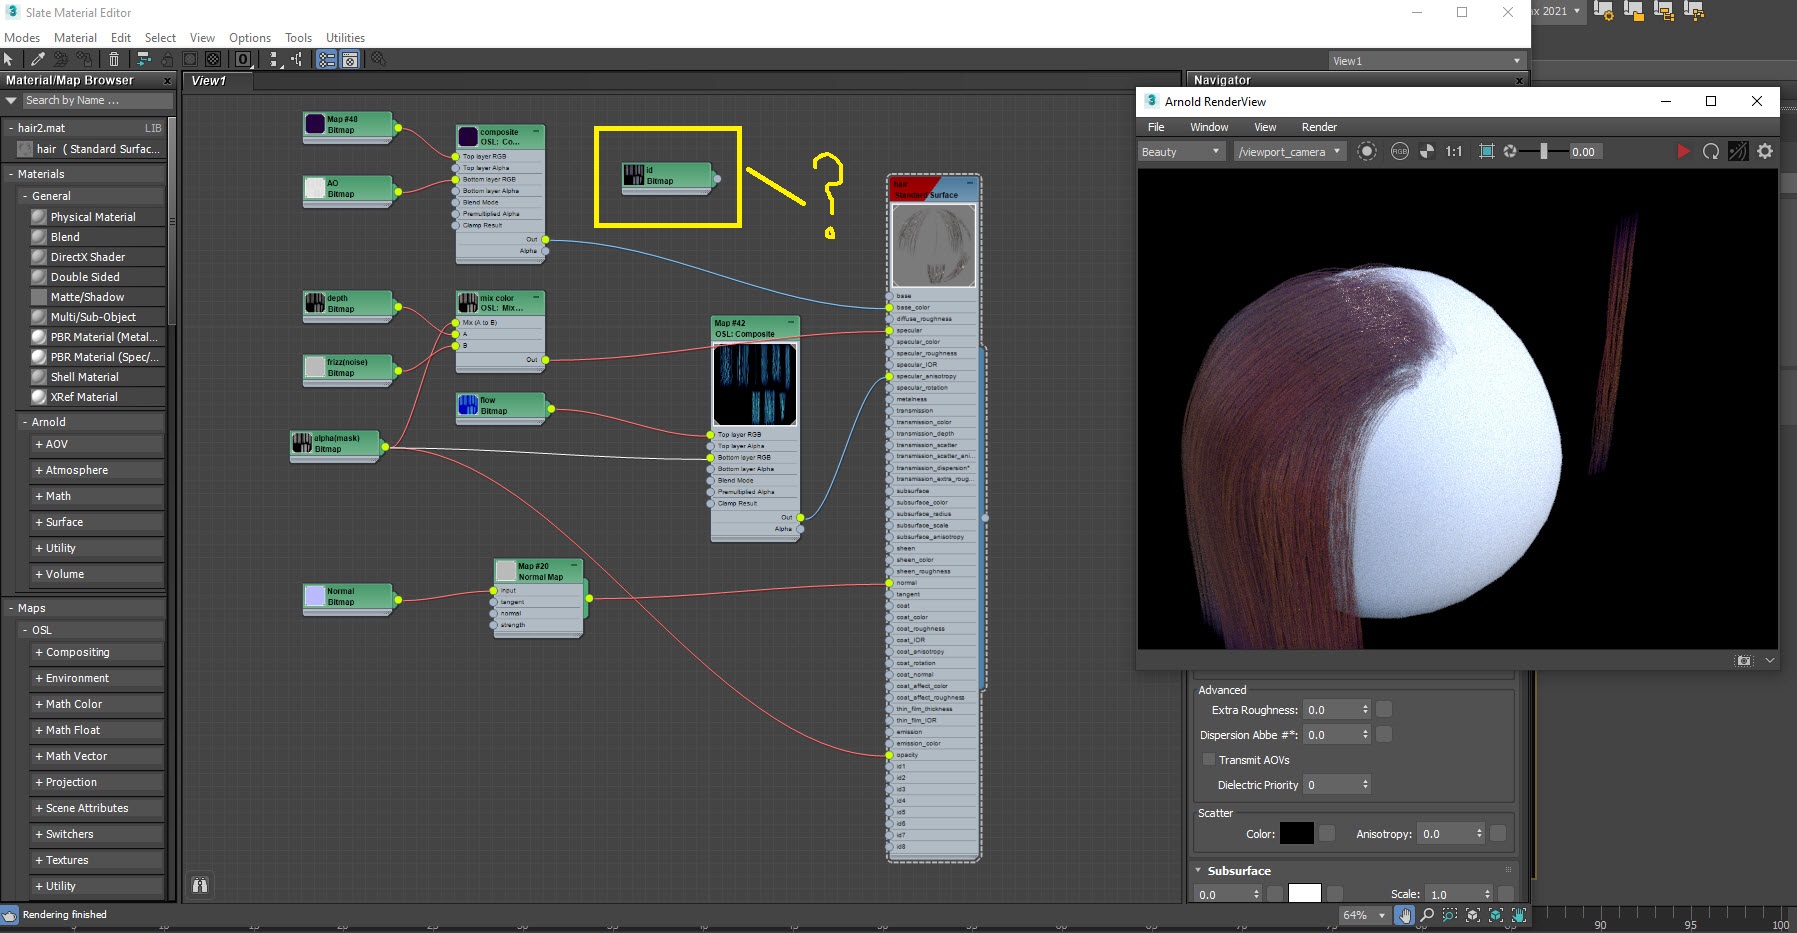Open the Tools menu

coord(298,37)
